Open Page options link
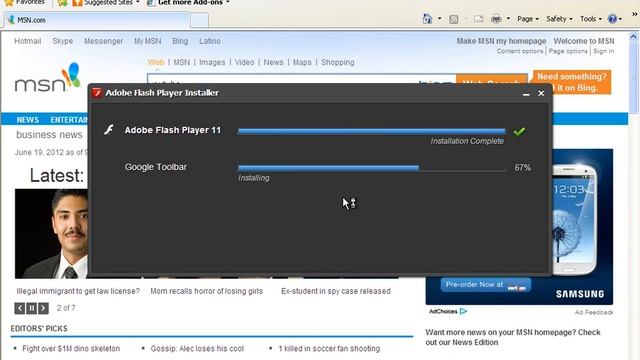Image resolution: width=640 pixels, height=360 pixels. (x=568, y=51)
